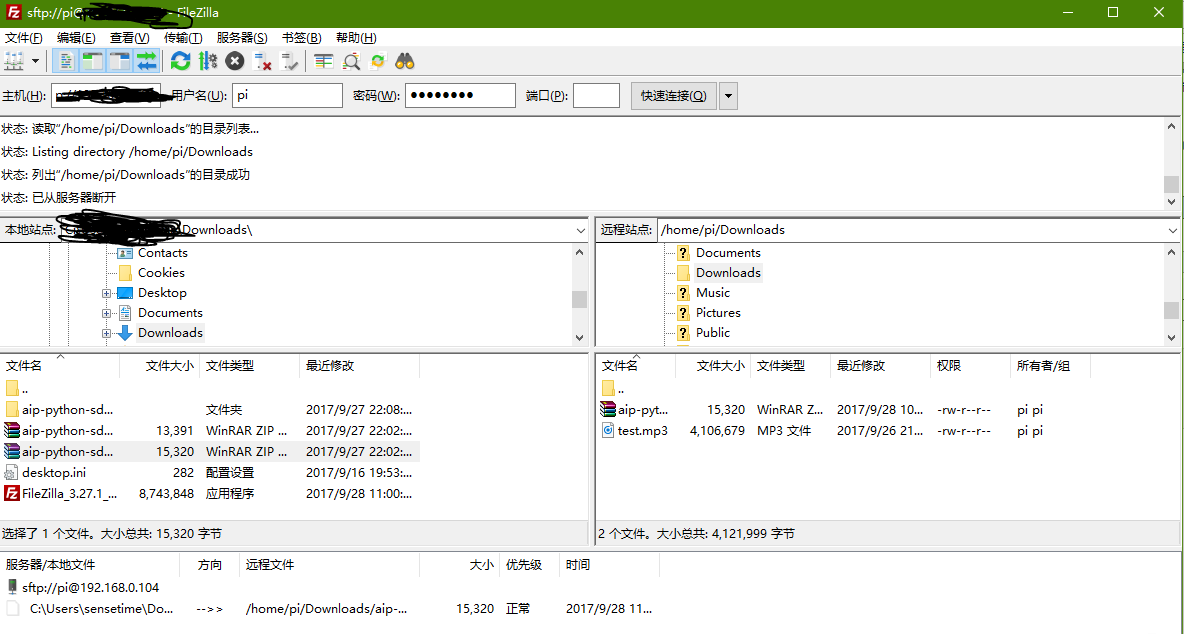Expand the Documents node in local tree
The height and width of the screenshot is (634, 1184).
[x=106, y=313]
